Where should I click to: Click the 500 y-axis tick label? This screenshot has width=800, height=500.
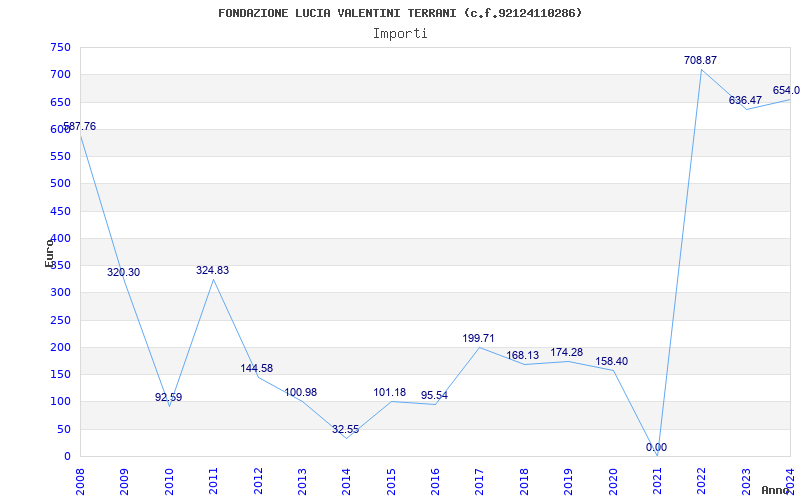click(x=60, y=184)
